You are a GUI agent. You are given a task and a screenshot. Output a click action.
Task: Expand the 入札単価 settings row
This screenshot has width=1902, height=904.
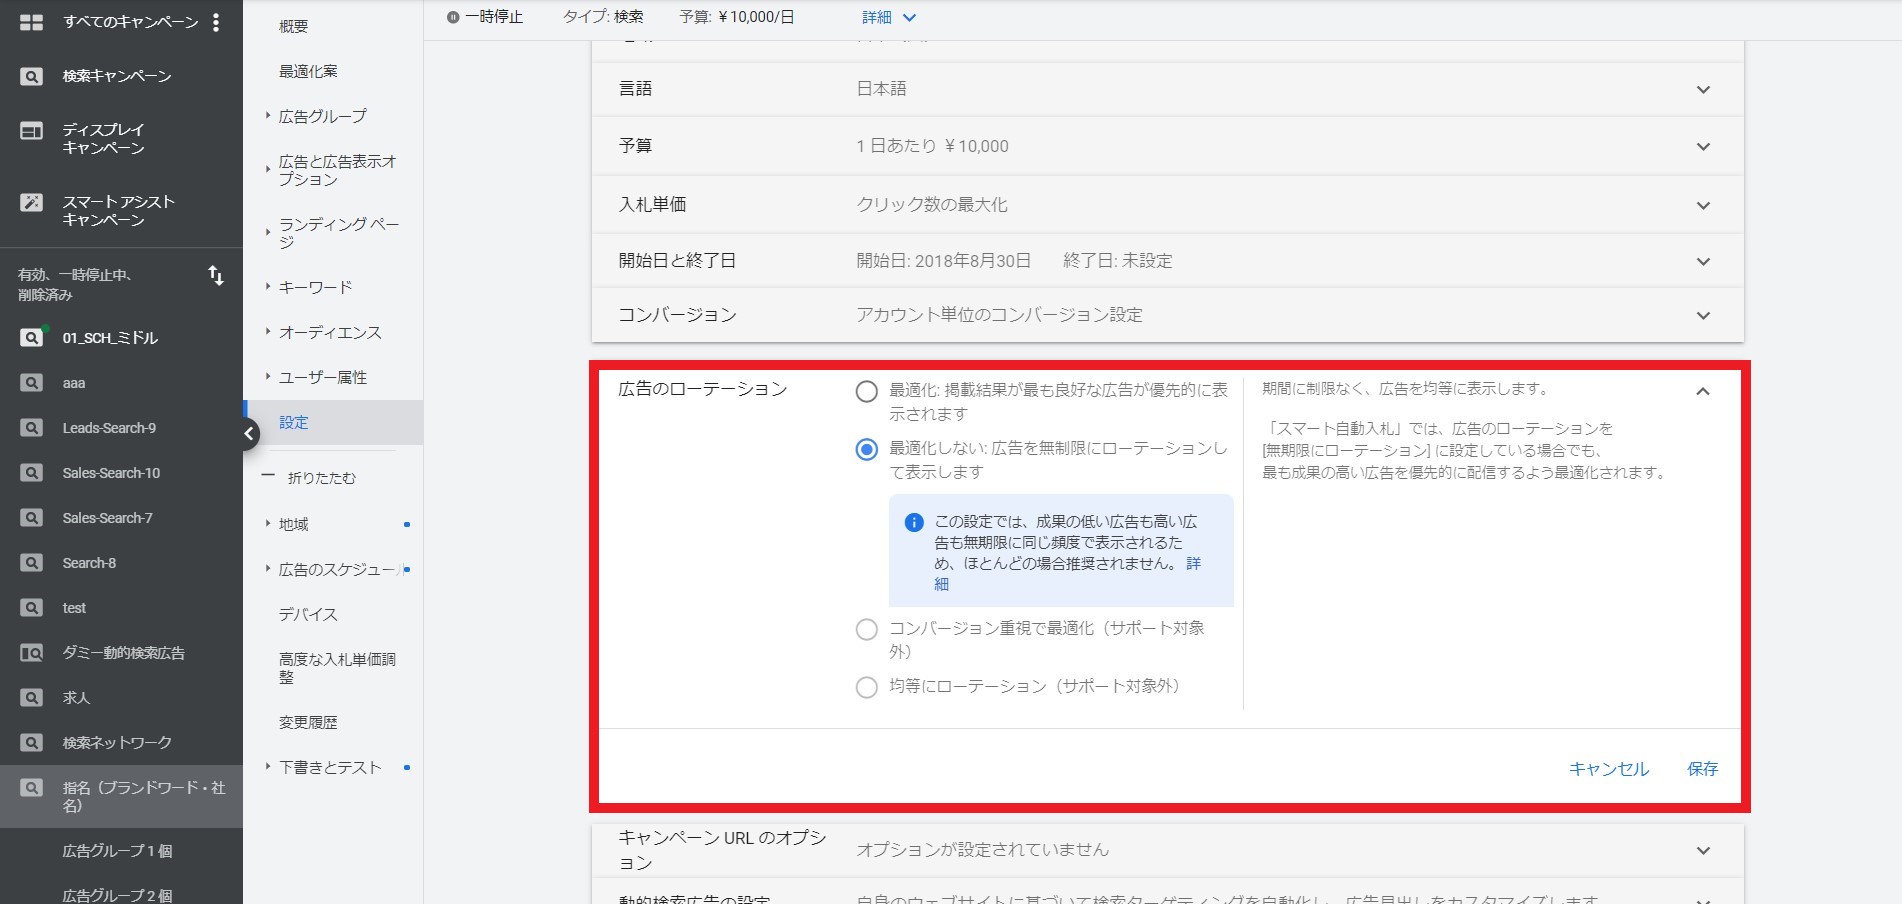[x=1167, y=205]
